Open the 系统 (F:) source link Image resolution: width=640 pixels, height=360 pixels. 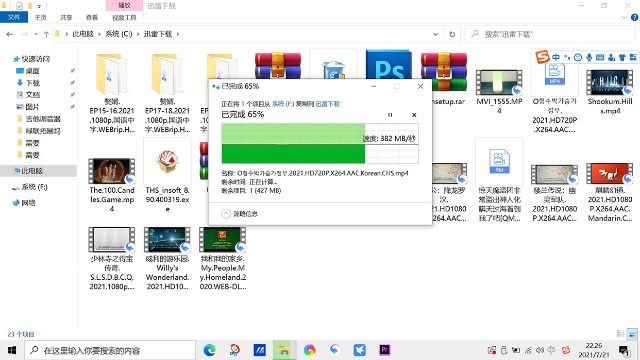283,104
